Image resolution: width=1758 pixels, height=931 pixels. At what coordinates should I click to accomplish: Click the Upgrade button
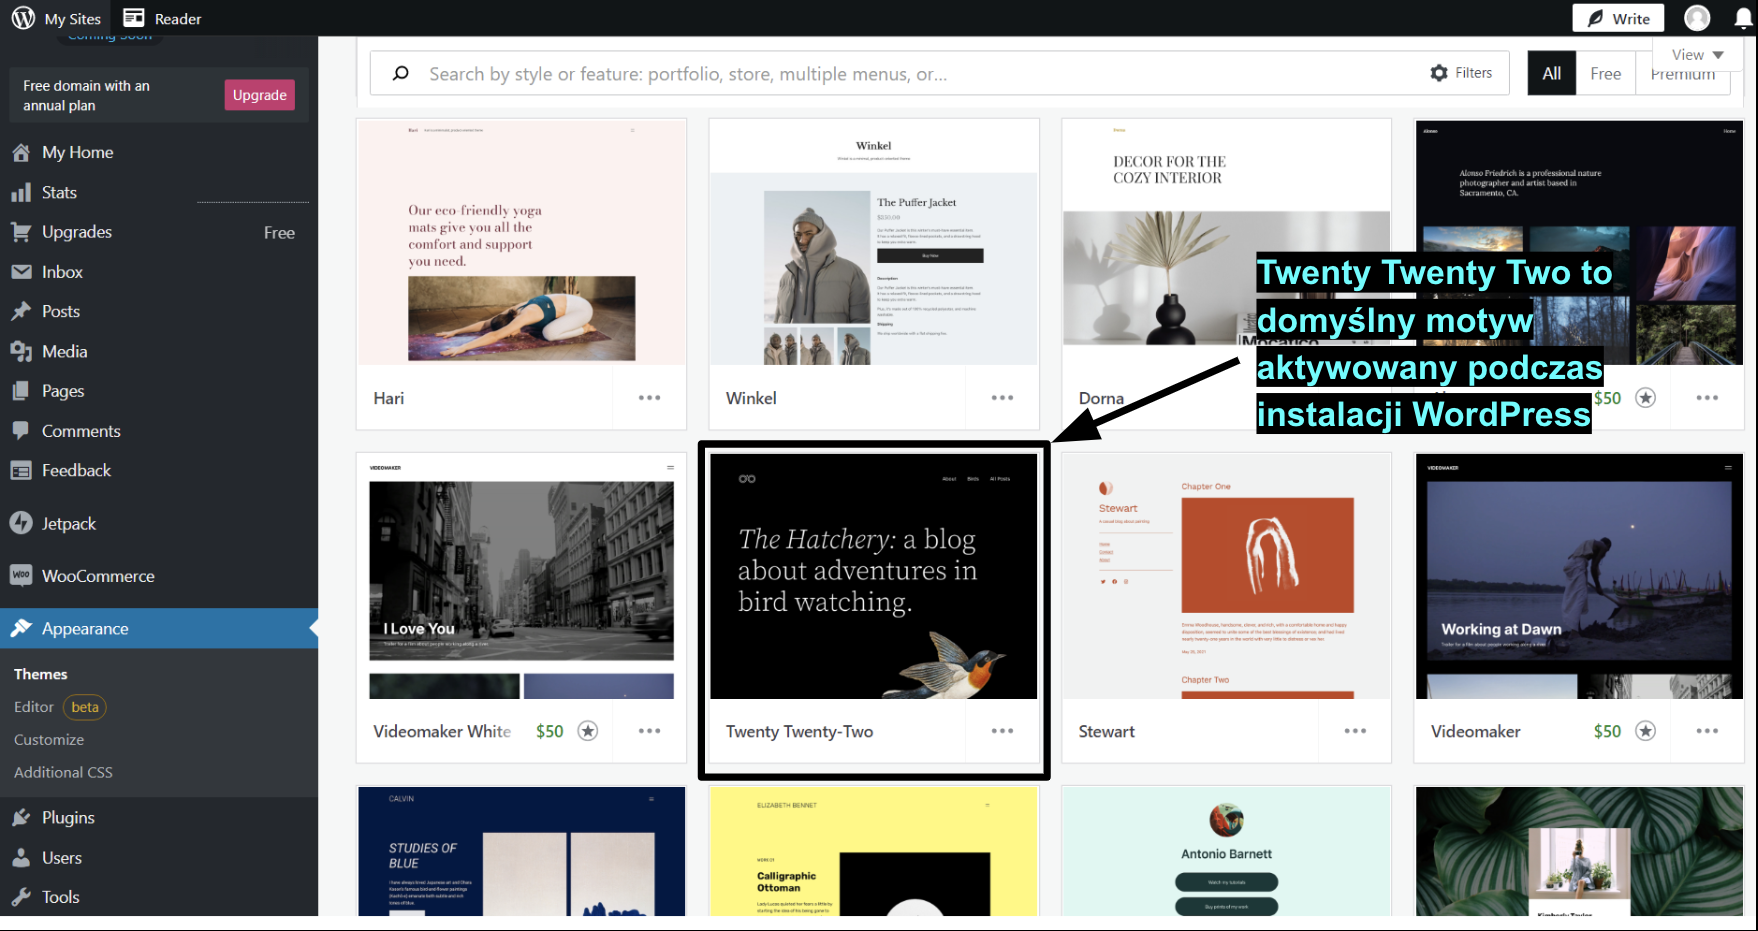click(260, 95)
